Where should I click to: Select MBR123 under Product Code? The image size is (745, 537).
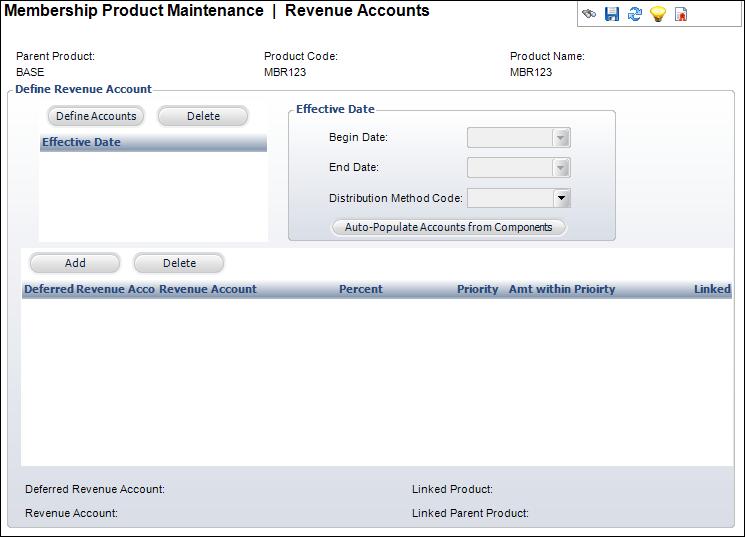(x=285, y=72)
